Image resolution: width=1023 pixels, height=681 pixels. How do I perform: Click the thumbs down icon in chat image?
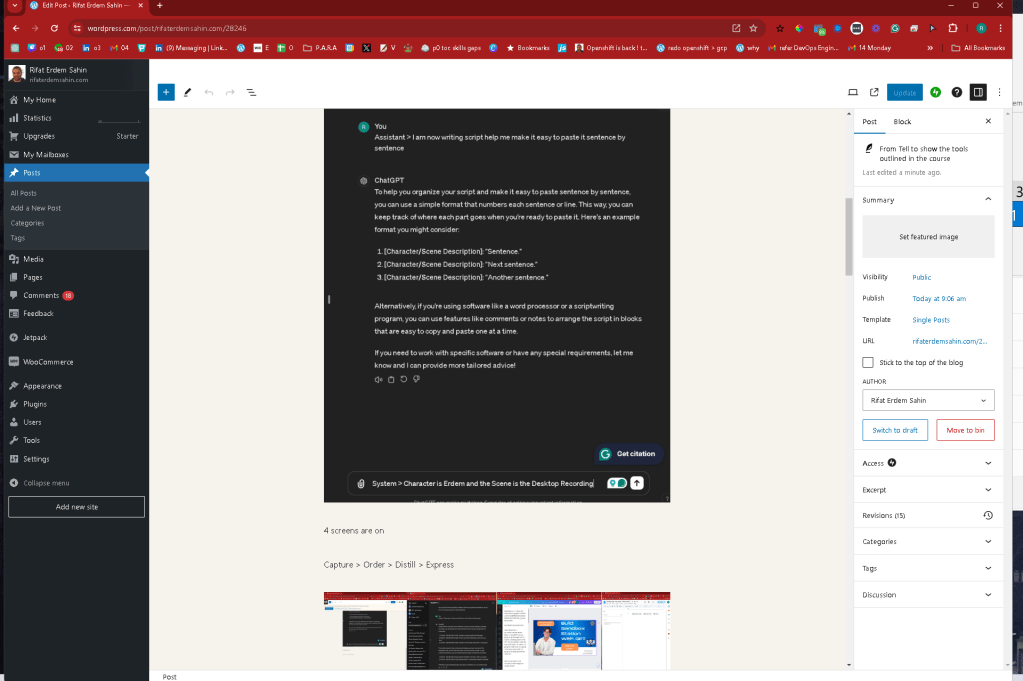tap(416, 379)
